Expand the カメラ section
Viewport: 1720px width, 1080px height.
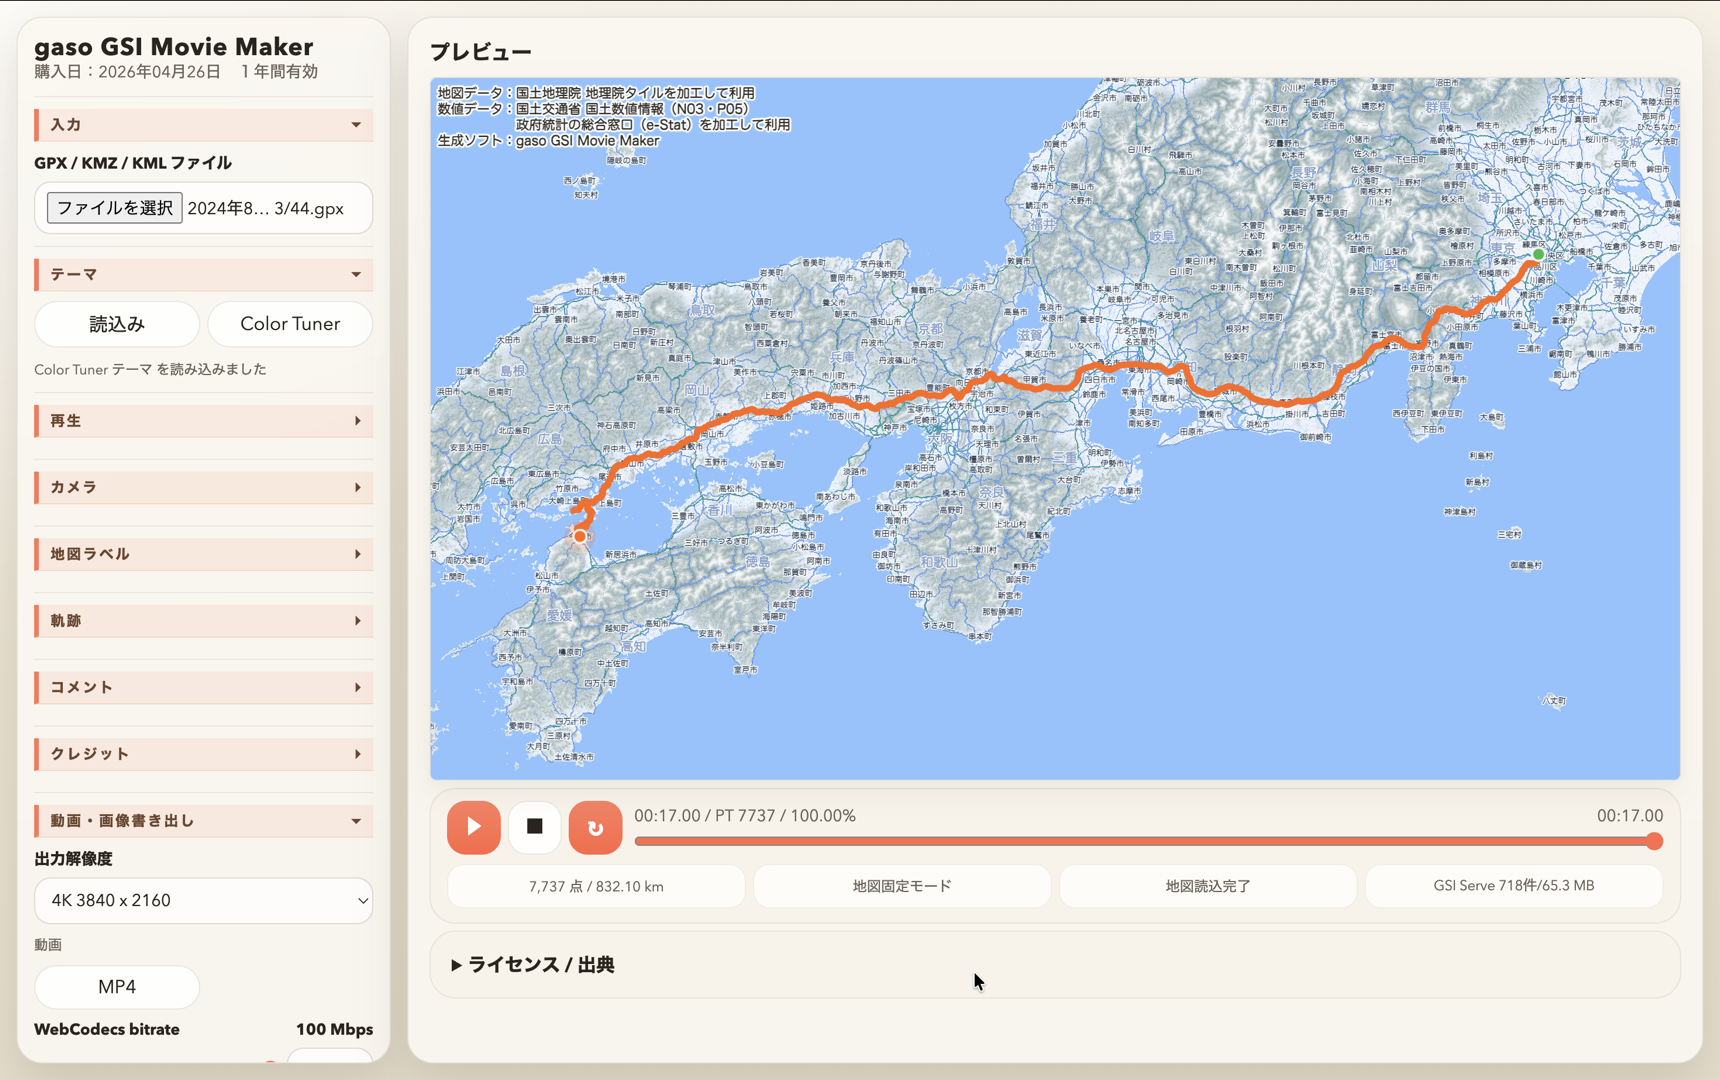tap(203, 487)
